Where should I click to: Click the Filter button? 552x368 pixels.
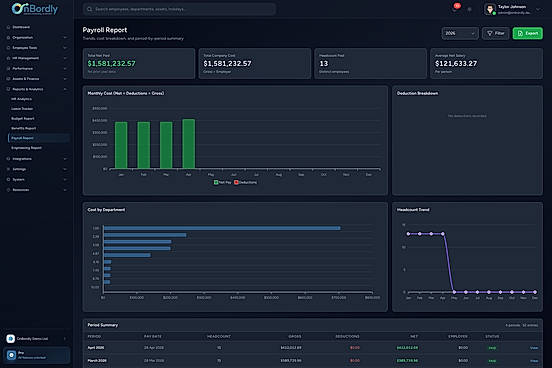(495, 33)
